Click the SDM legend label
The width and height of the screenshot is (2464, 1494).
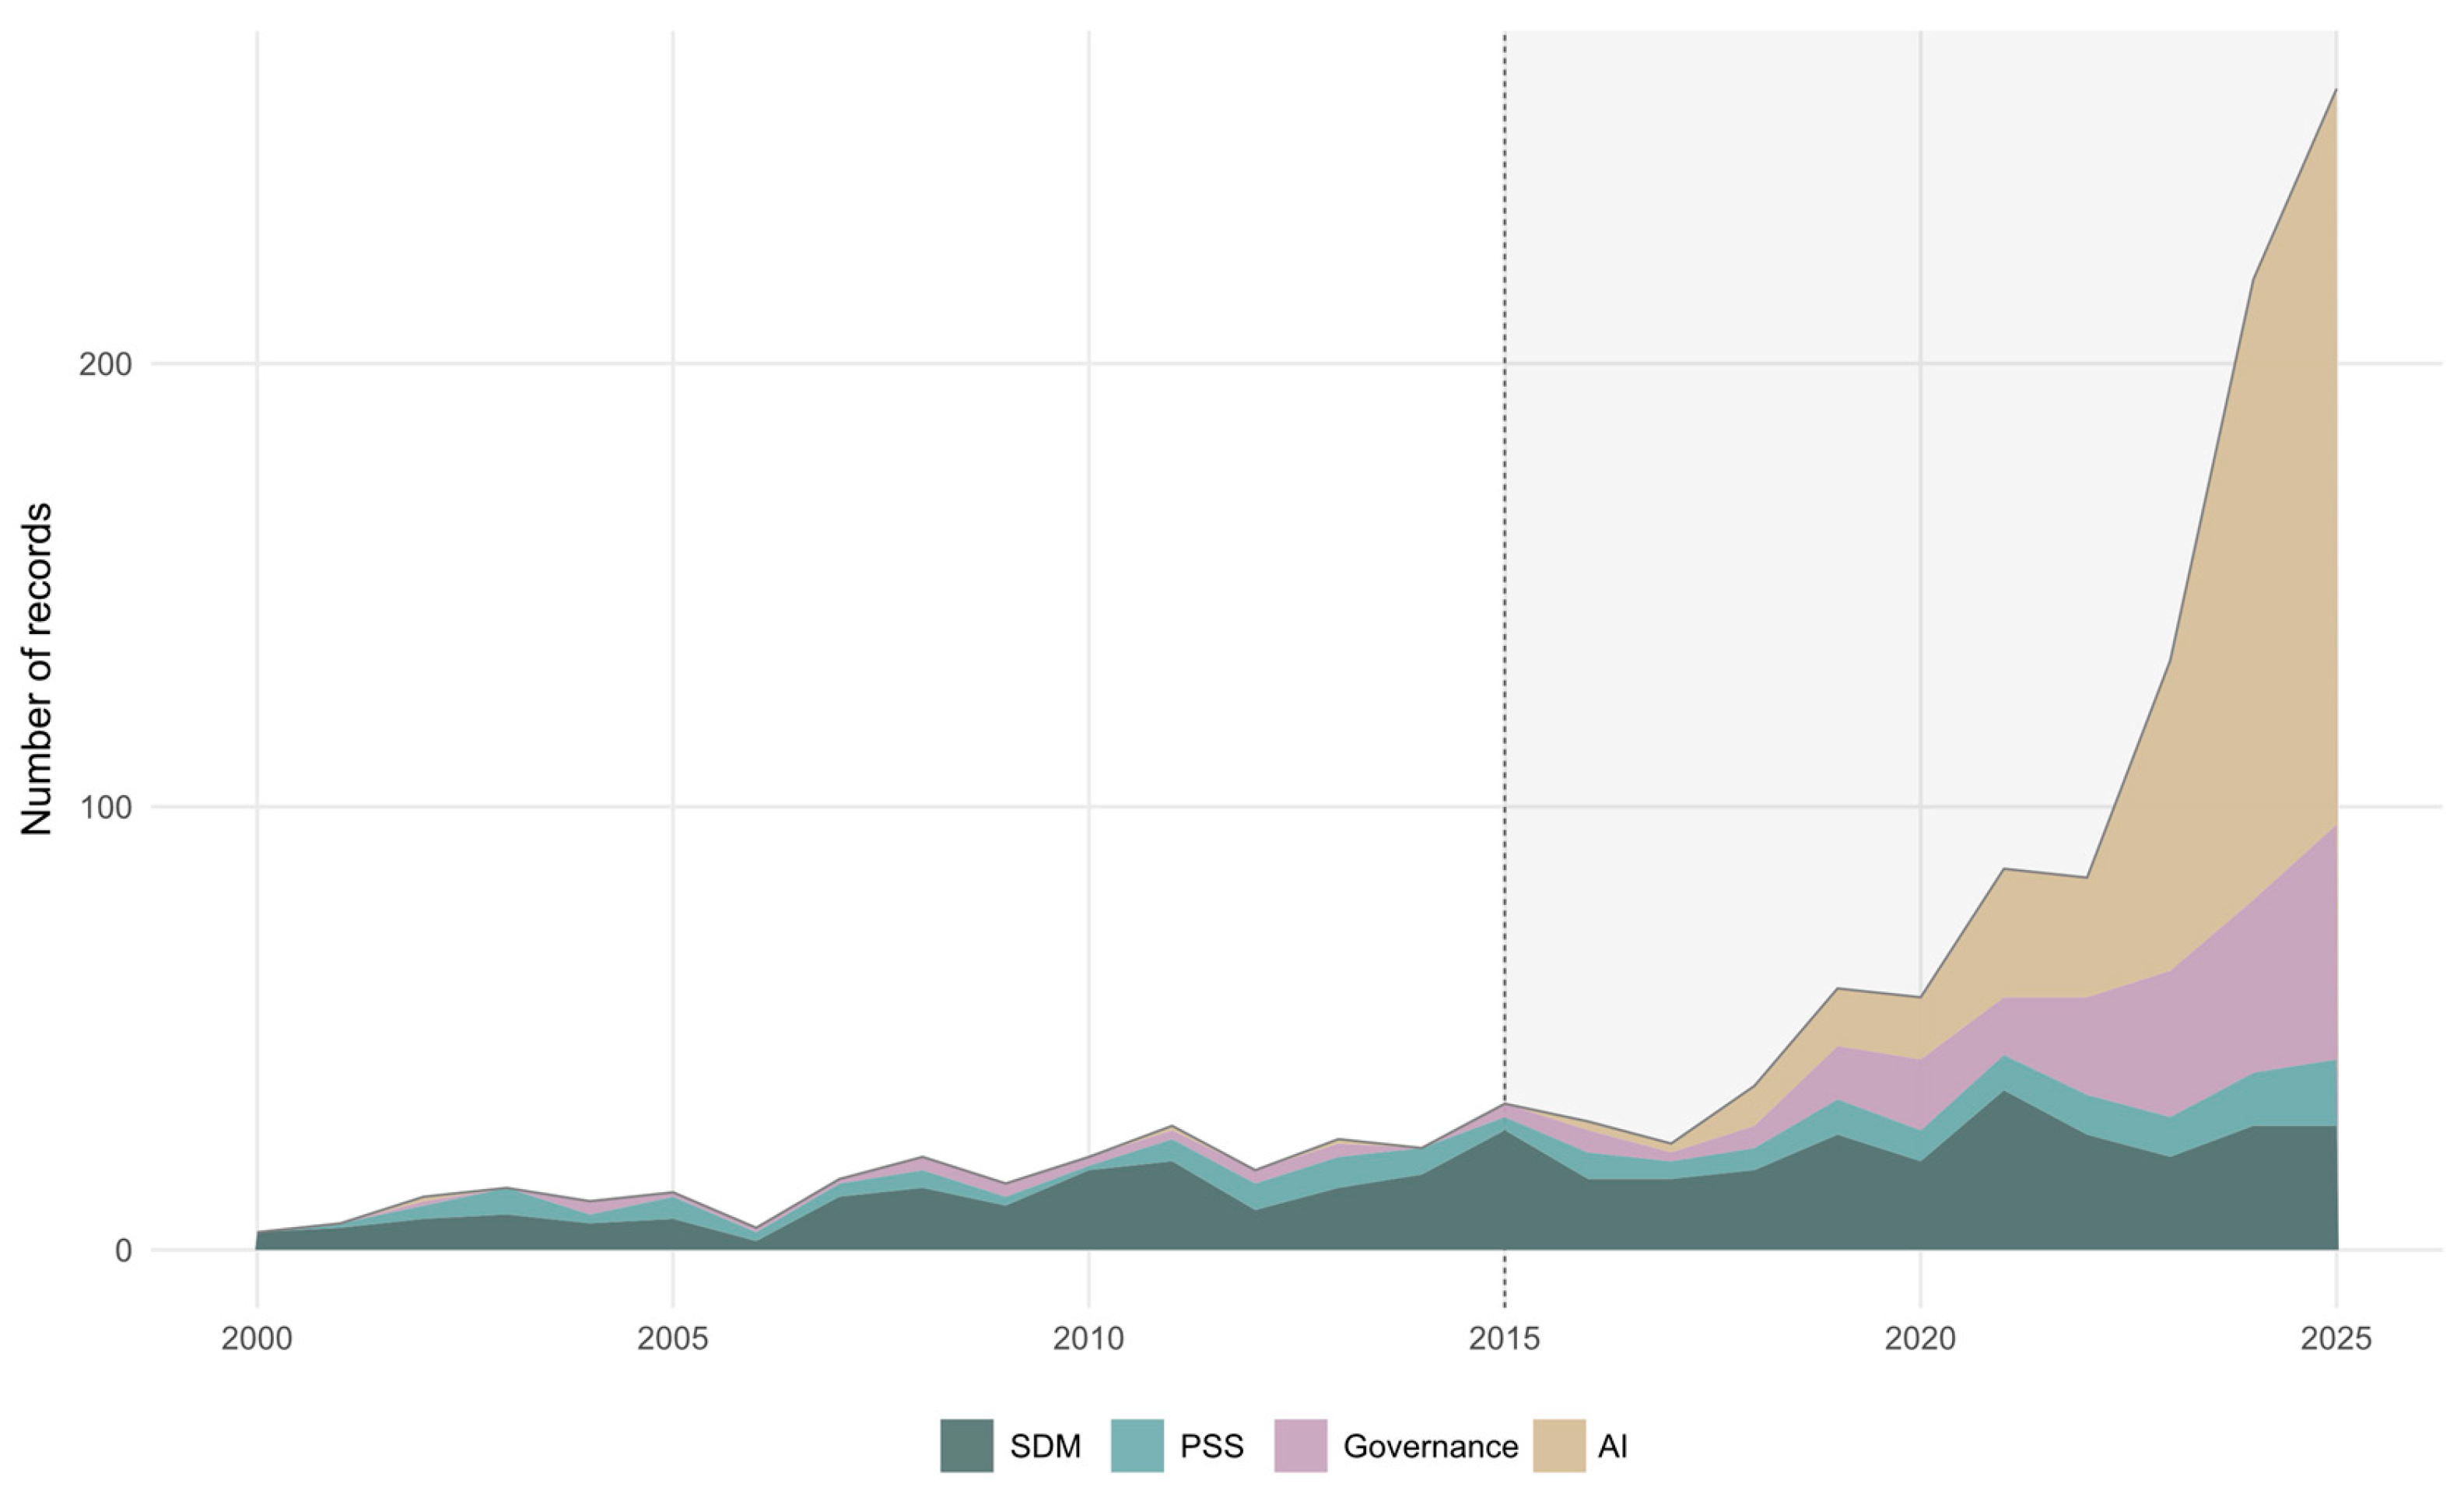pos(1045,1447)
